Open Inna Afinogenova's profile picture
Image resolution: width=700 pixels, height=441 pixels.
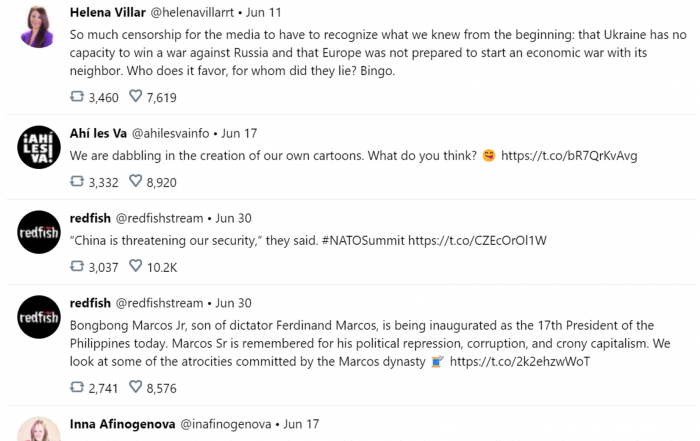point(39,429)
